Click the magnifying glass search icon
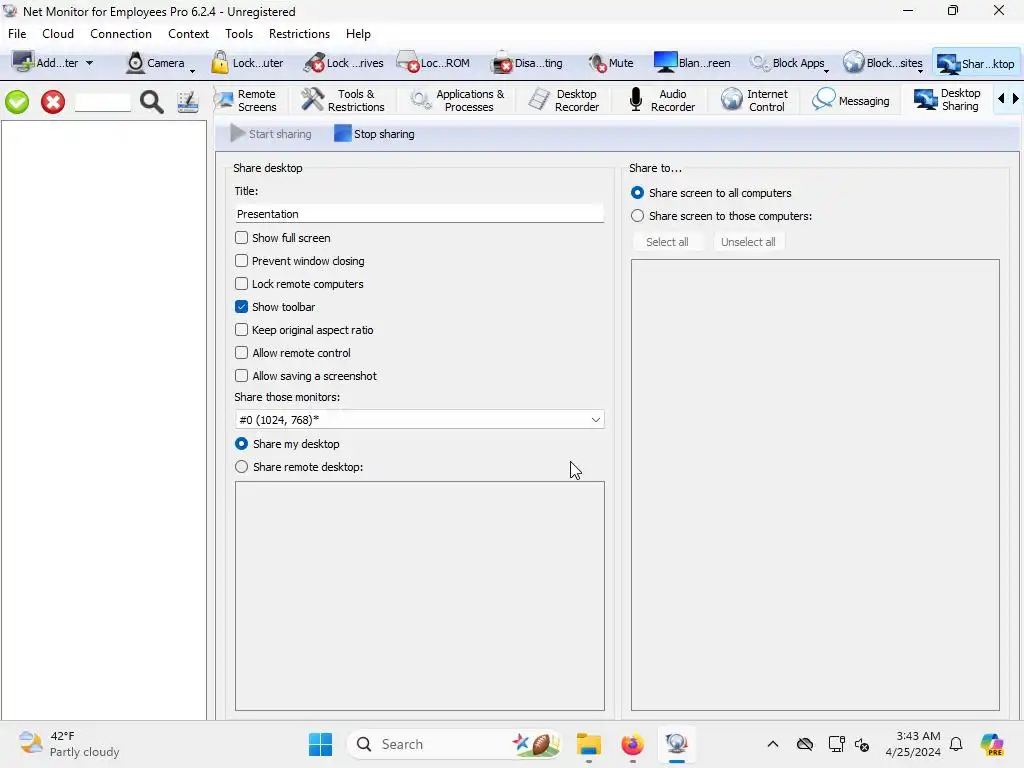This screenshot has width=1024, height=768. [152, 102]
